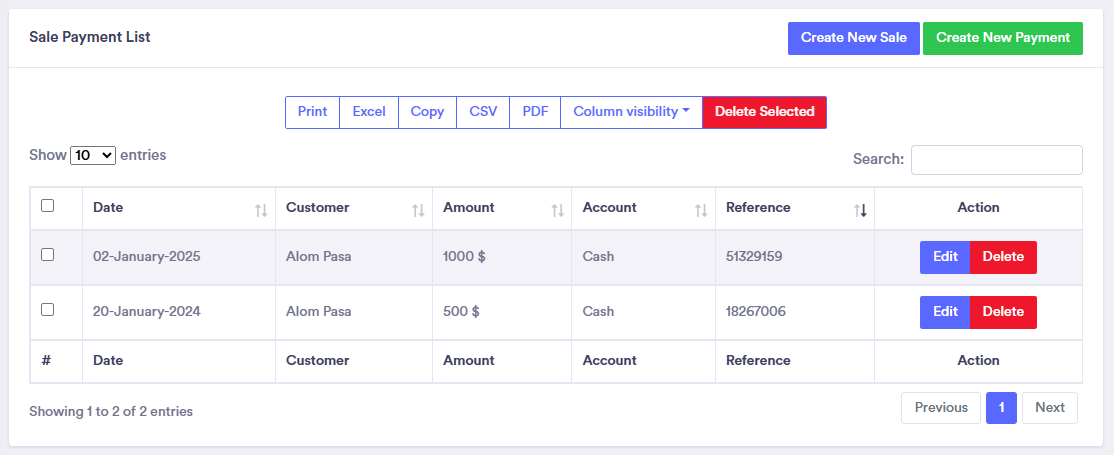The width and height of the screenshot is (1114, 455).
Task: Export the table as Excel
Action: click(369, 112)
